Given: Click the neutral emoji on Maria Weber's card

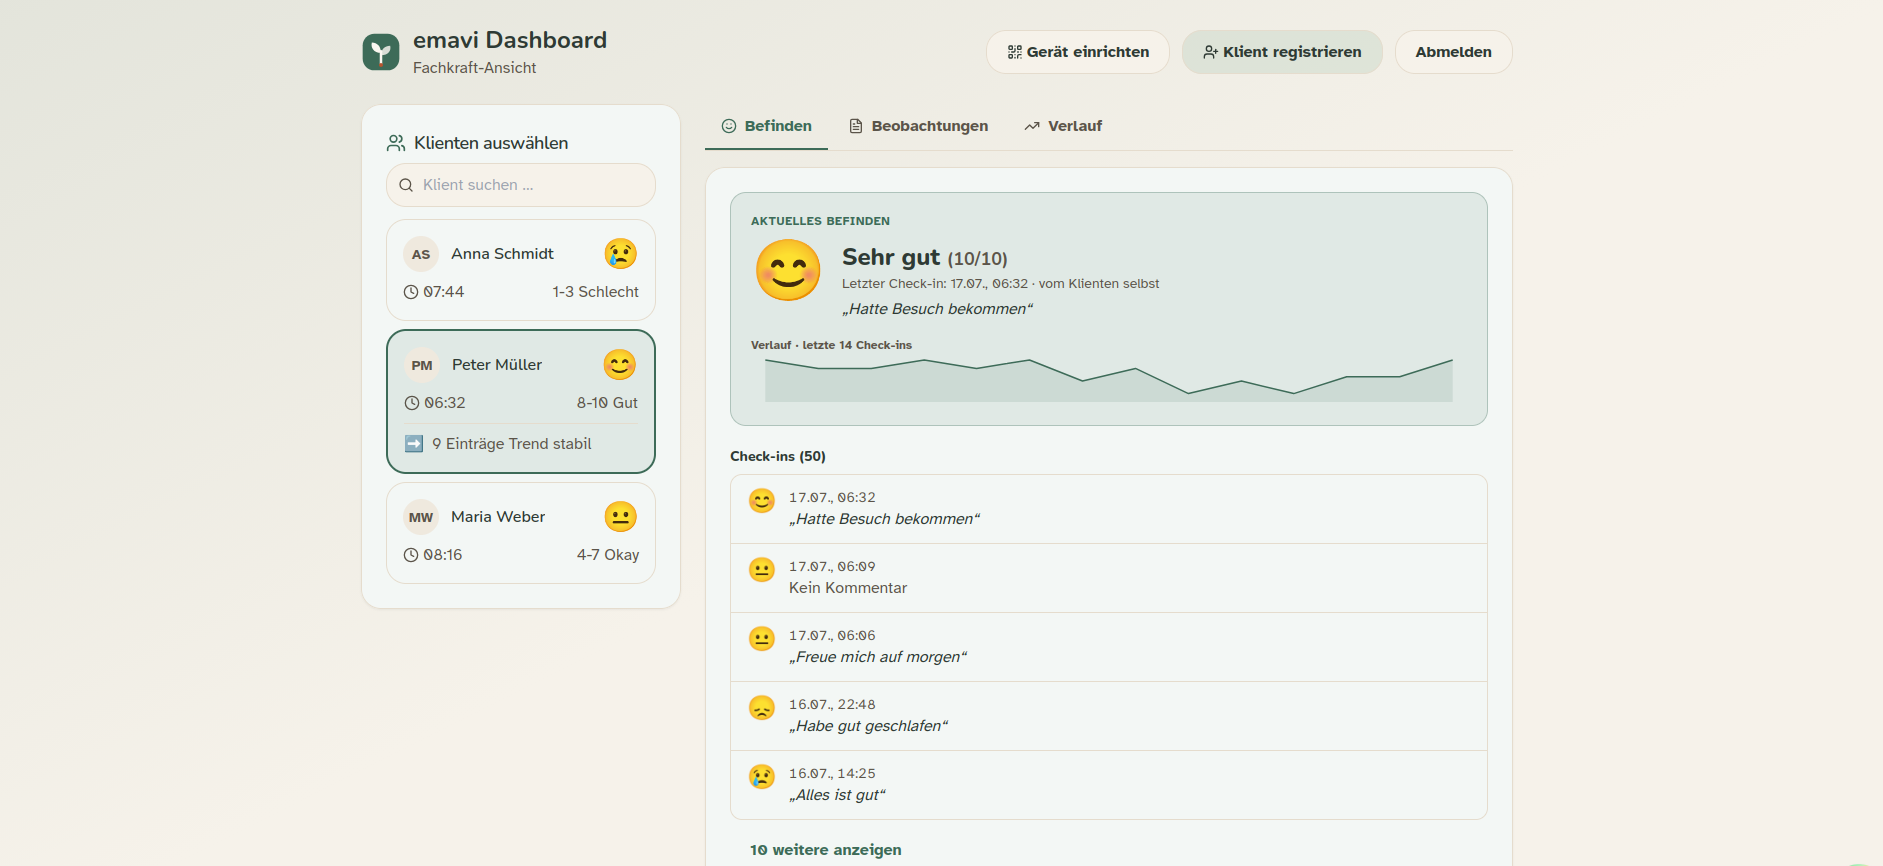Looking at the screenshot, I should coord(620,517).
